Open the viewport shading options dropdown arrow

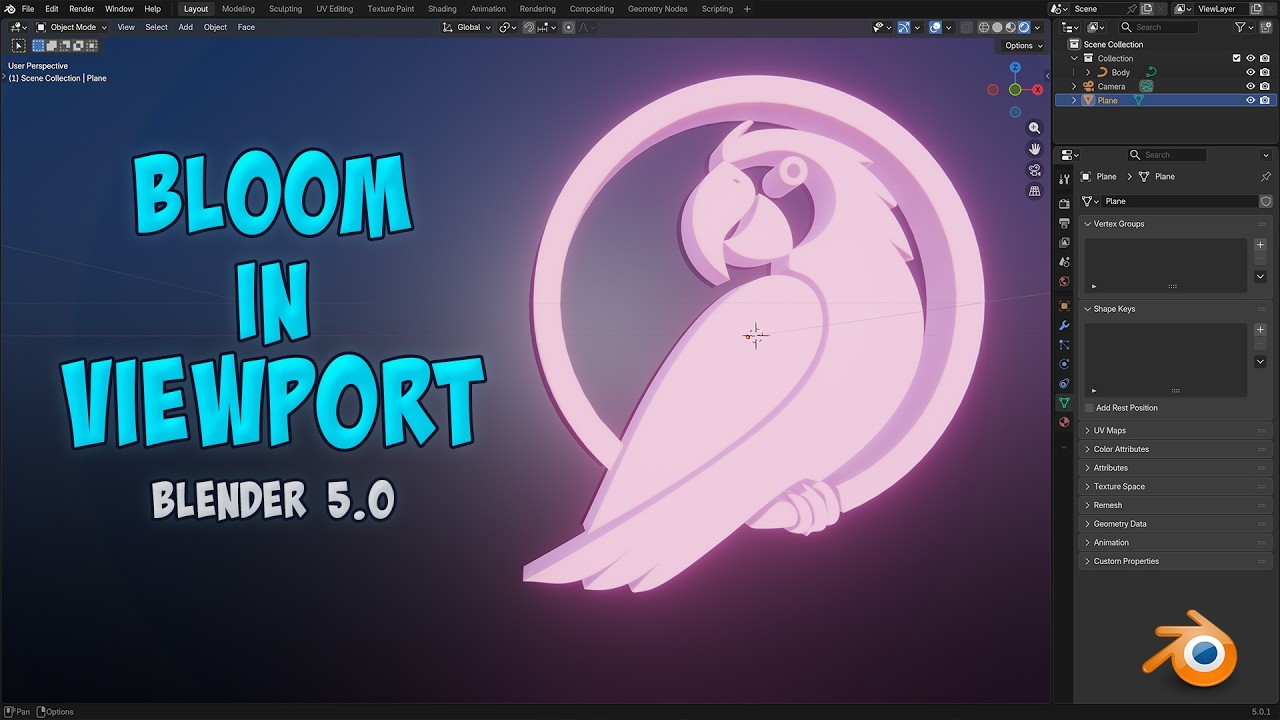1038,27
